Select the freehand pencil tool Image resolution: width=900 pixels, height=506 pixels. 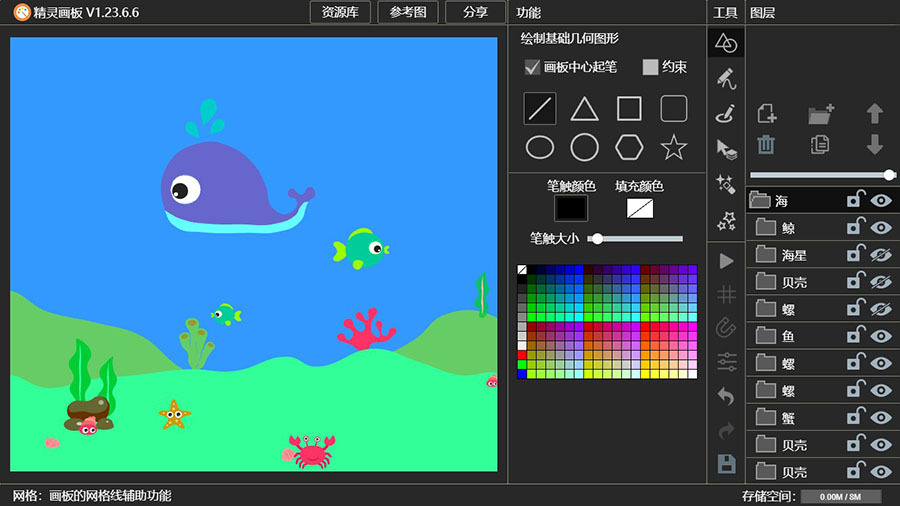726,78
